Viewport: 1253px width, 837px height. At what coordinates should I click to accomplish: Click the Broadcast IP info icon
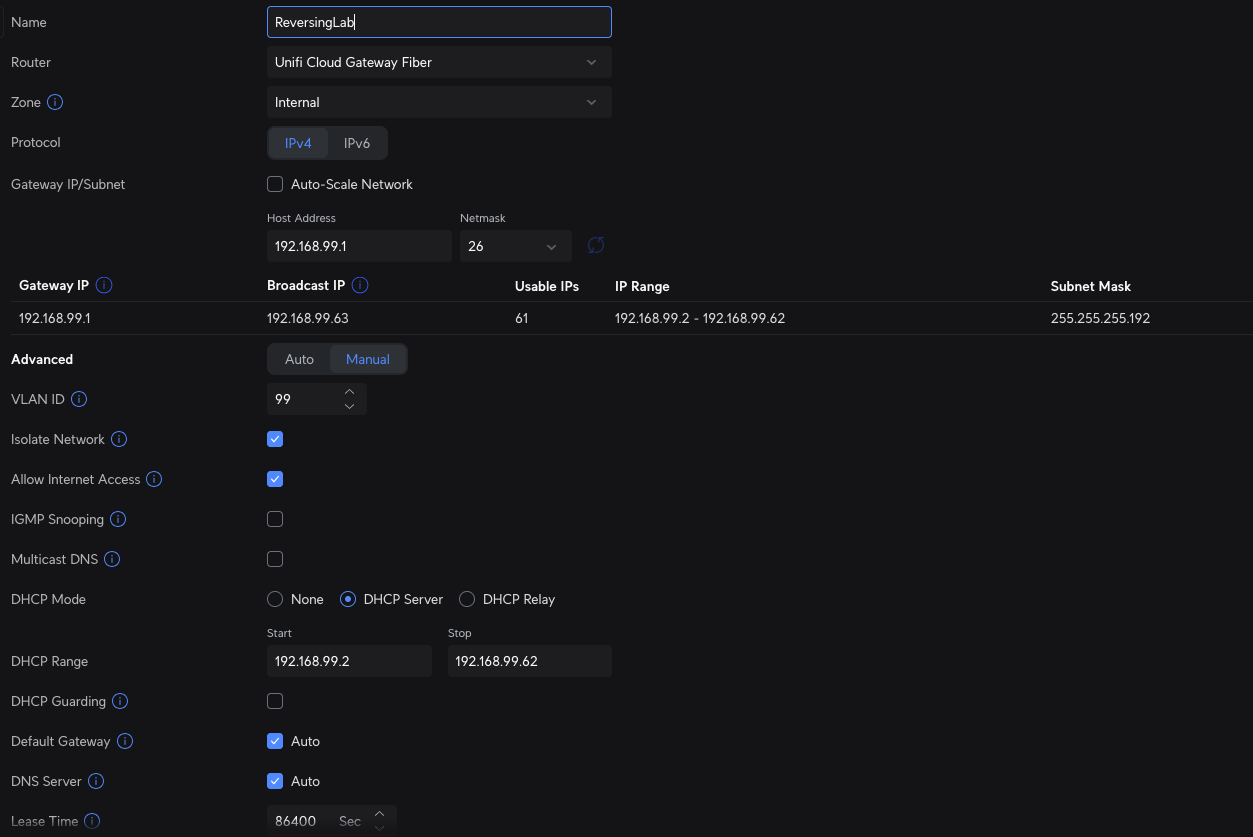tap(360, 285)
